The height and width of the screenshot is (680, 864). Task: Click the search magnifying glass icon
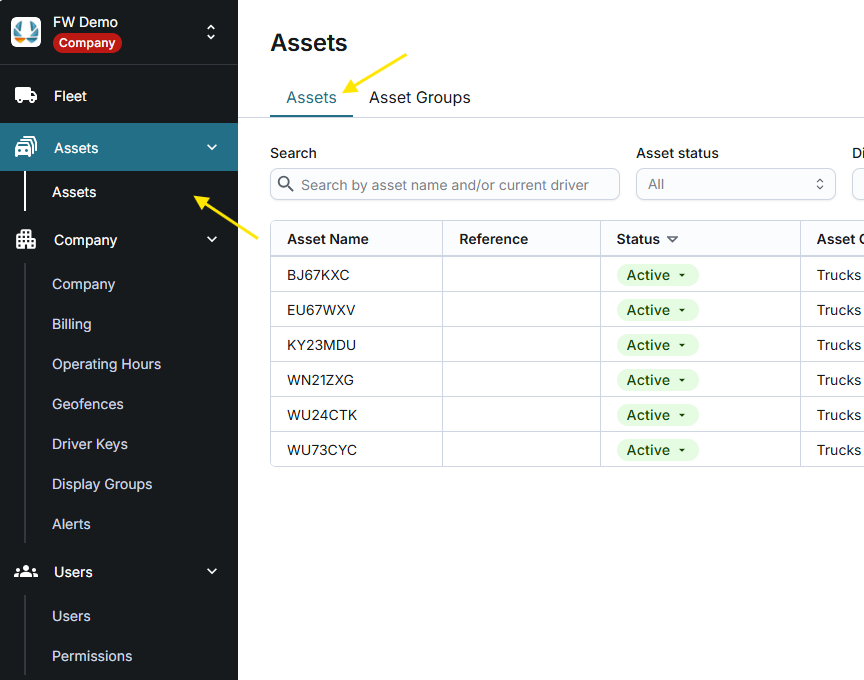(286, 184)
